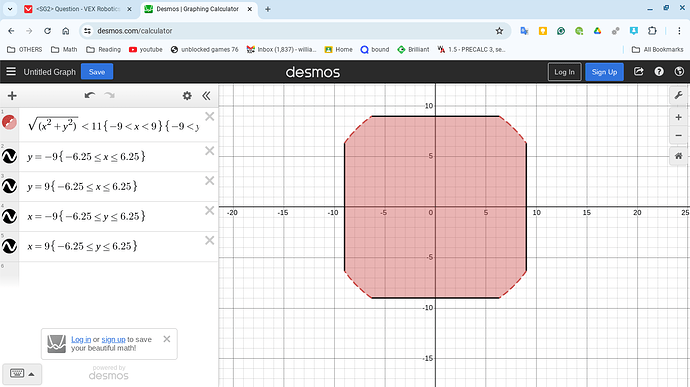Reset graph to default home viewport
Image resolution: width=690 pixels, height=387 pixels.
[678, 156]
